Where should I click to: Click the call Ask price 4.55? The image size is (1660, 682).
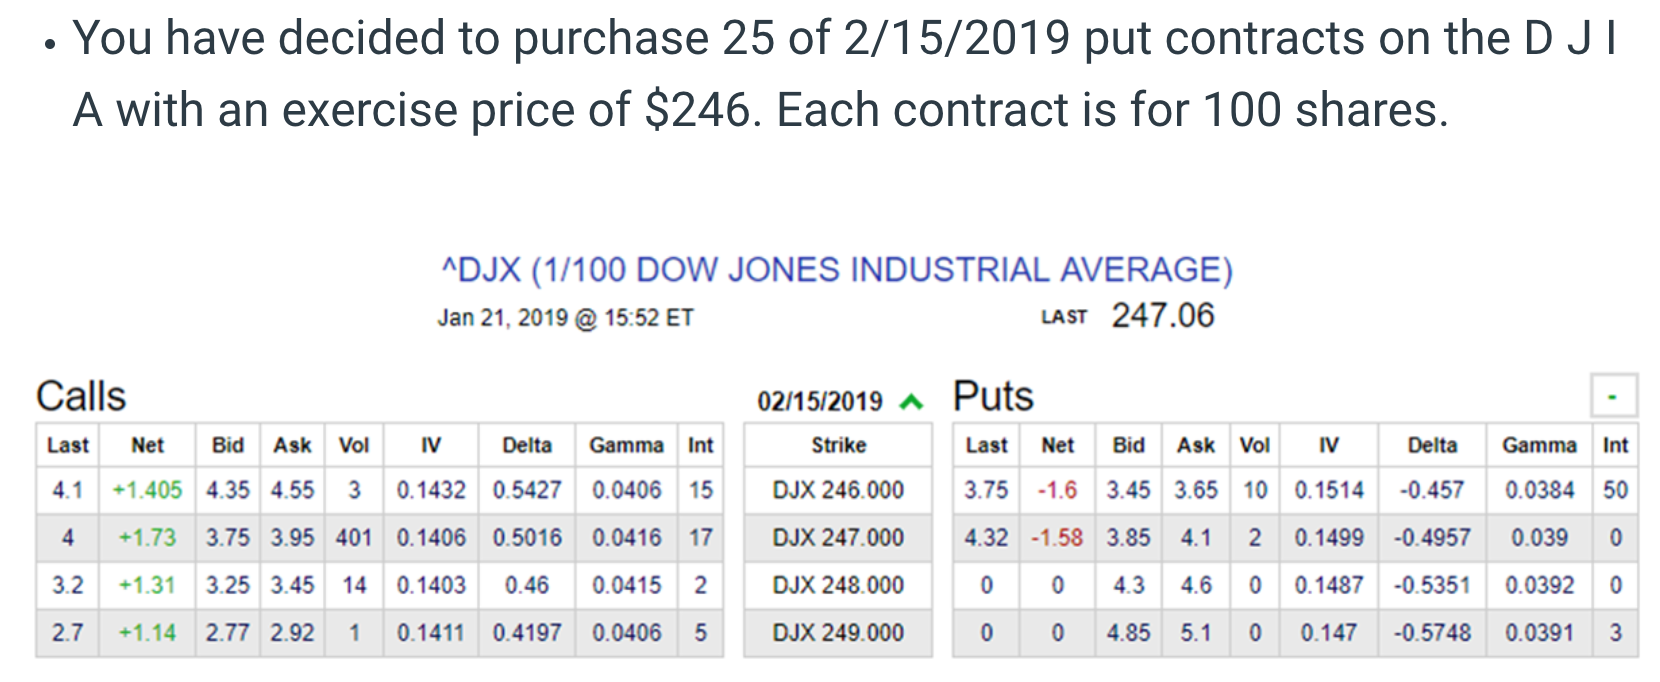(x=292, y=490)
